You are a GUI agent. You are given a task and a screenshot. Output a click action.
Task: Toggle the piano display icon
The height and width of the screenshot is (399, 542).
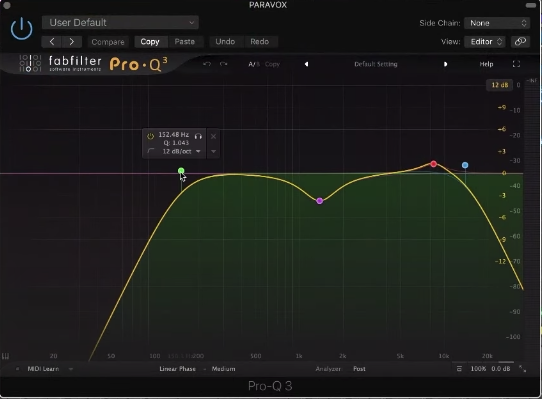6,356
